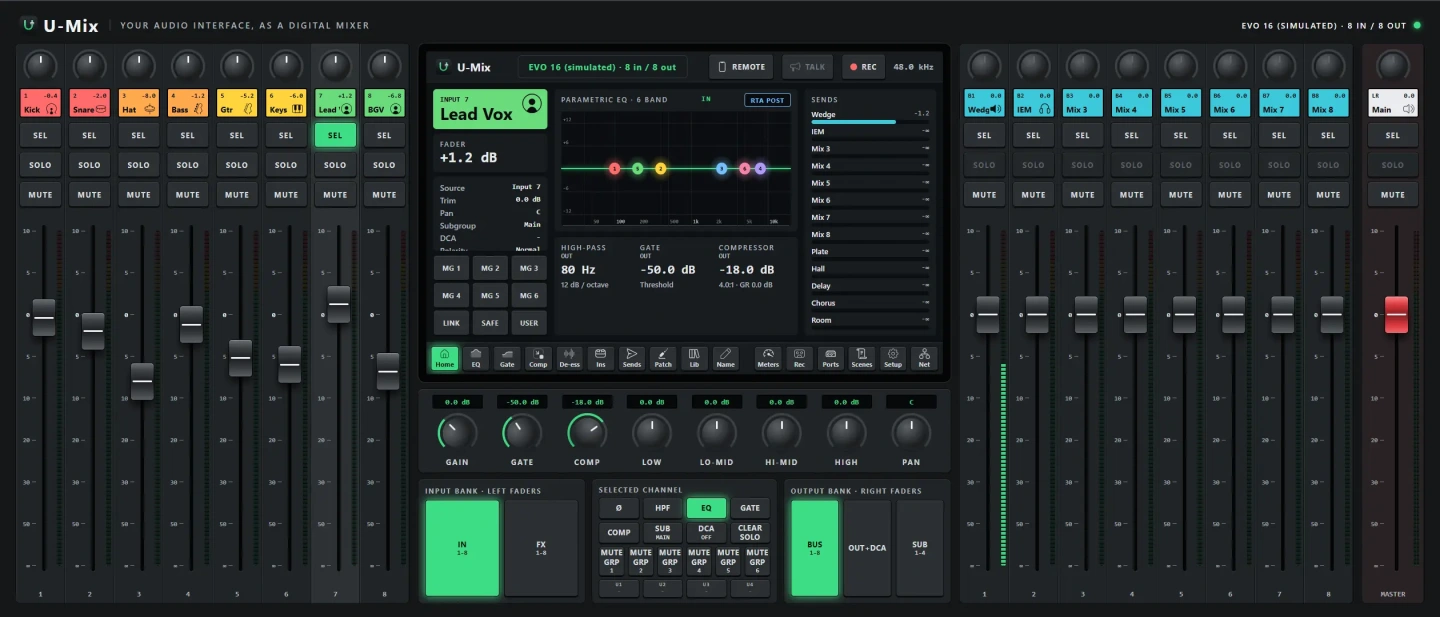Click the LINK button
1440x617 pixels.
point(451,323)
